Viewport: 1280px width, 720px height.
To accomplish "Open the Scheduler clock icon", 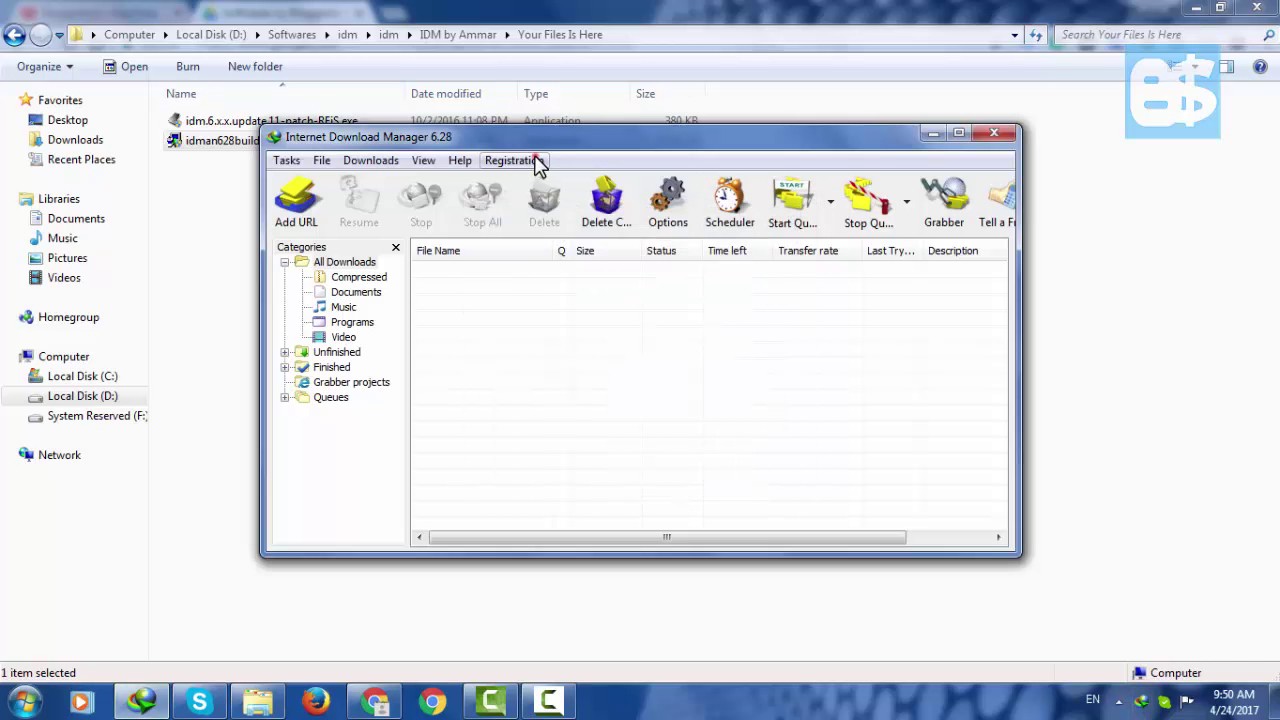I will click(729, 203).
